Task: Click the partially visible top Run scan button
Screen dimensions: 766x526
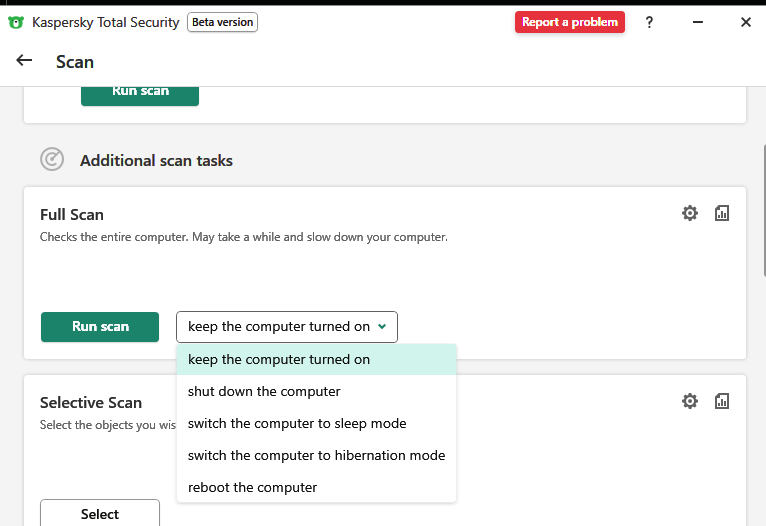Action: pyautogui.click(x=140, y=94)
